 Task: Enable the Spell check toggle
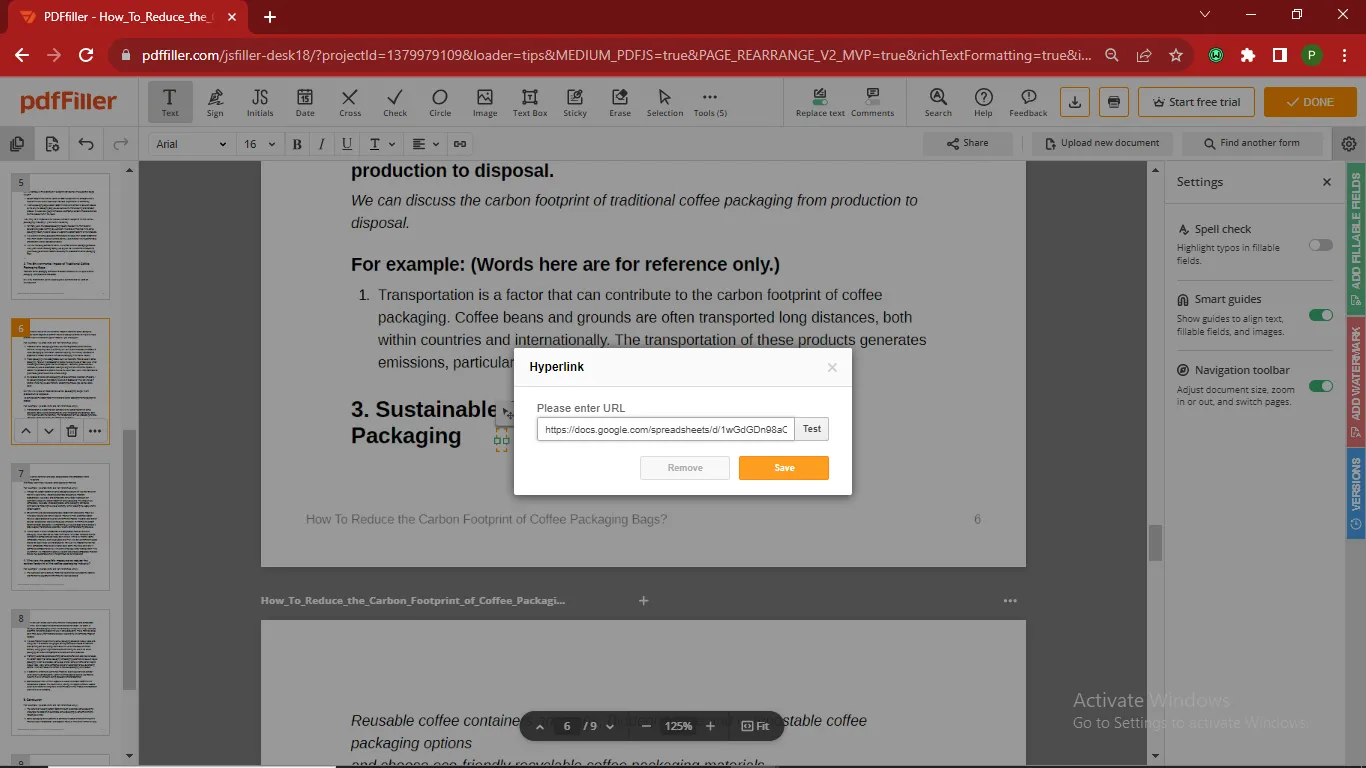tap(1320, 245)
